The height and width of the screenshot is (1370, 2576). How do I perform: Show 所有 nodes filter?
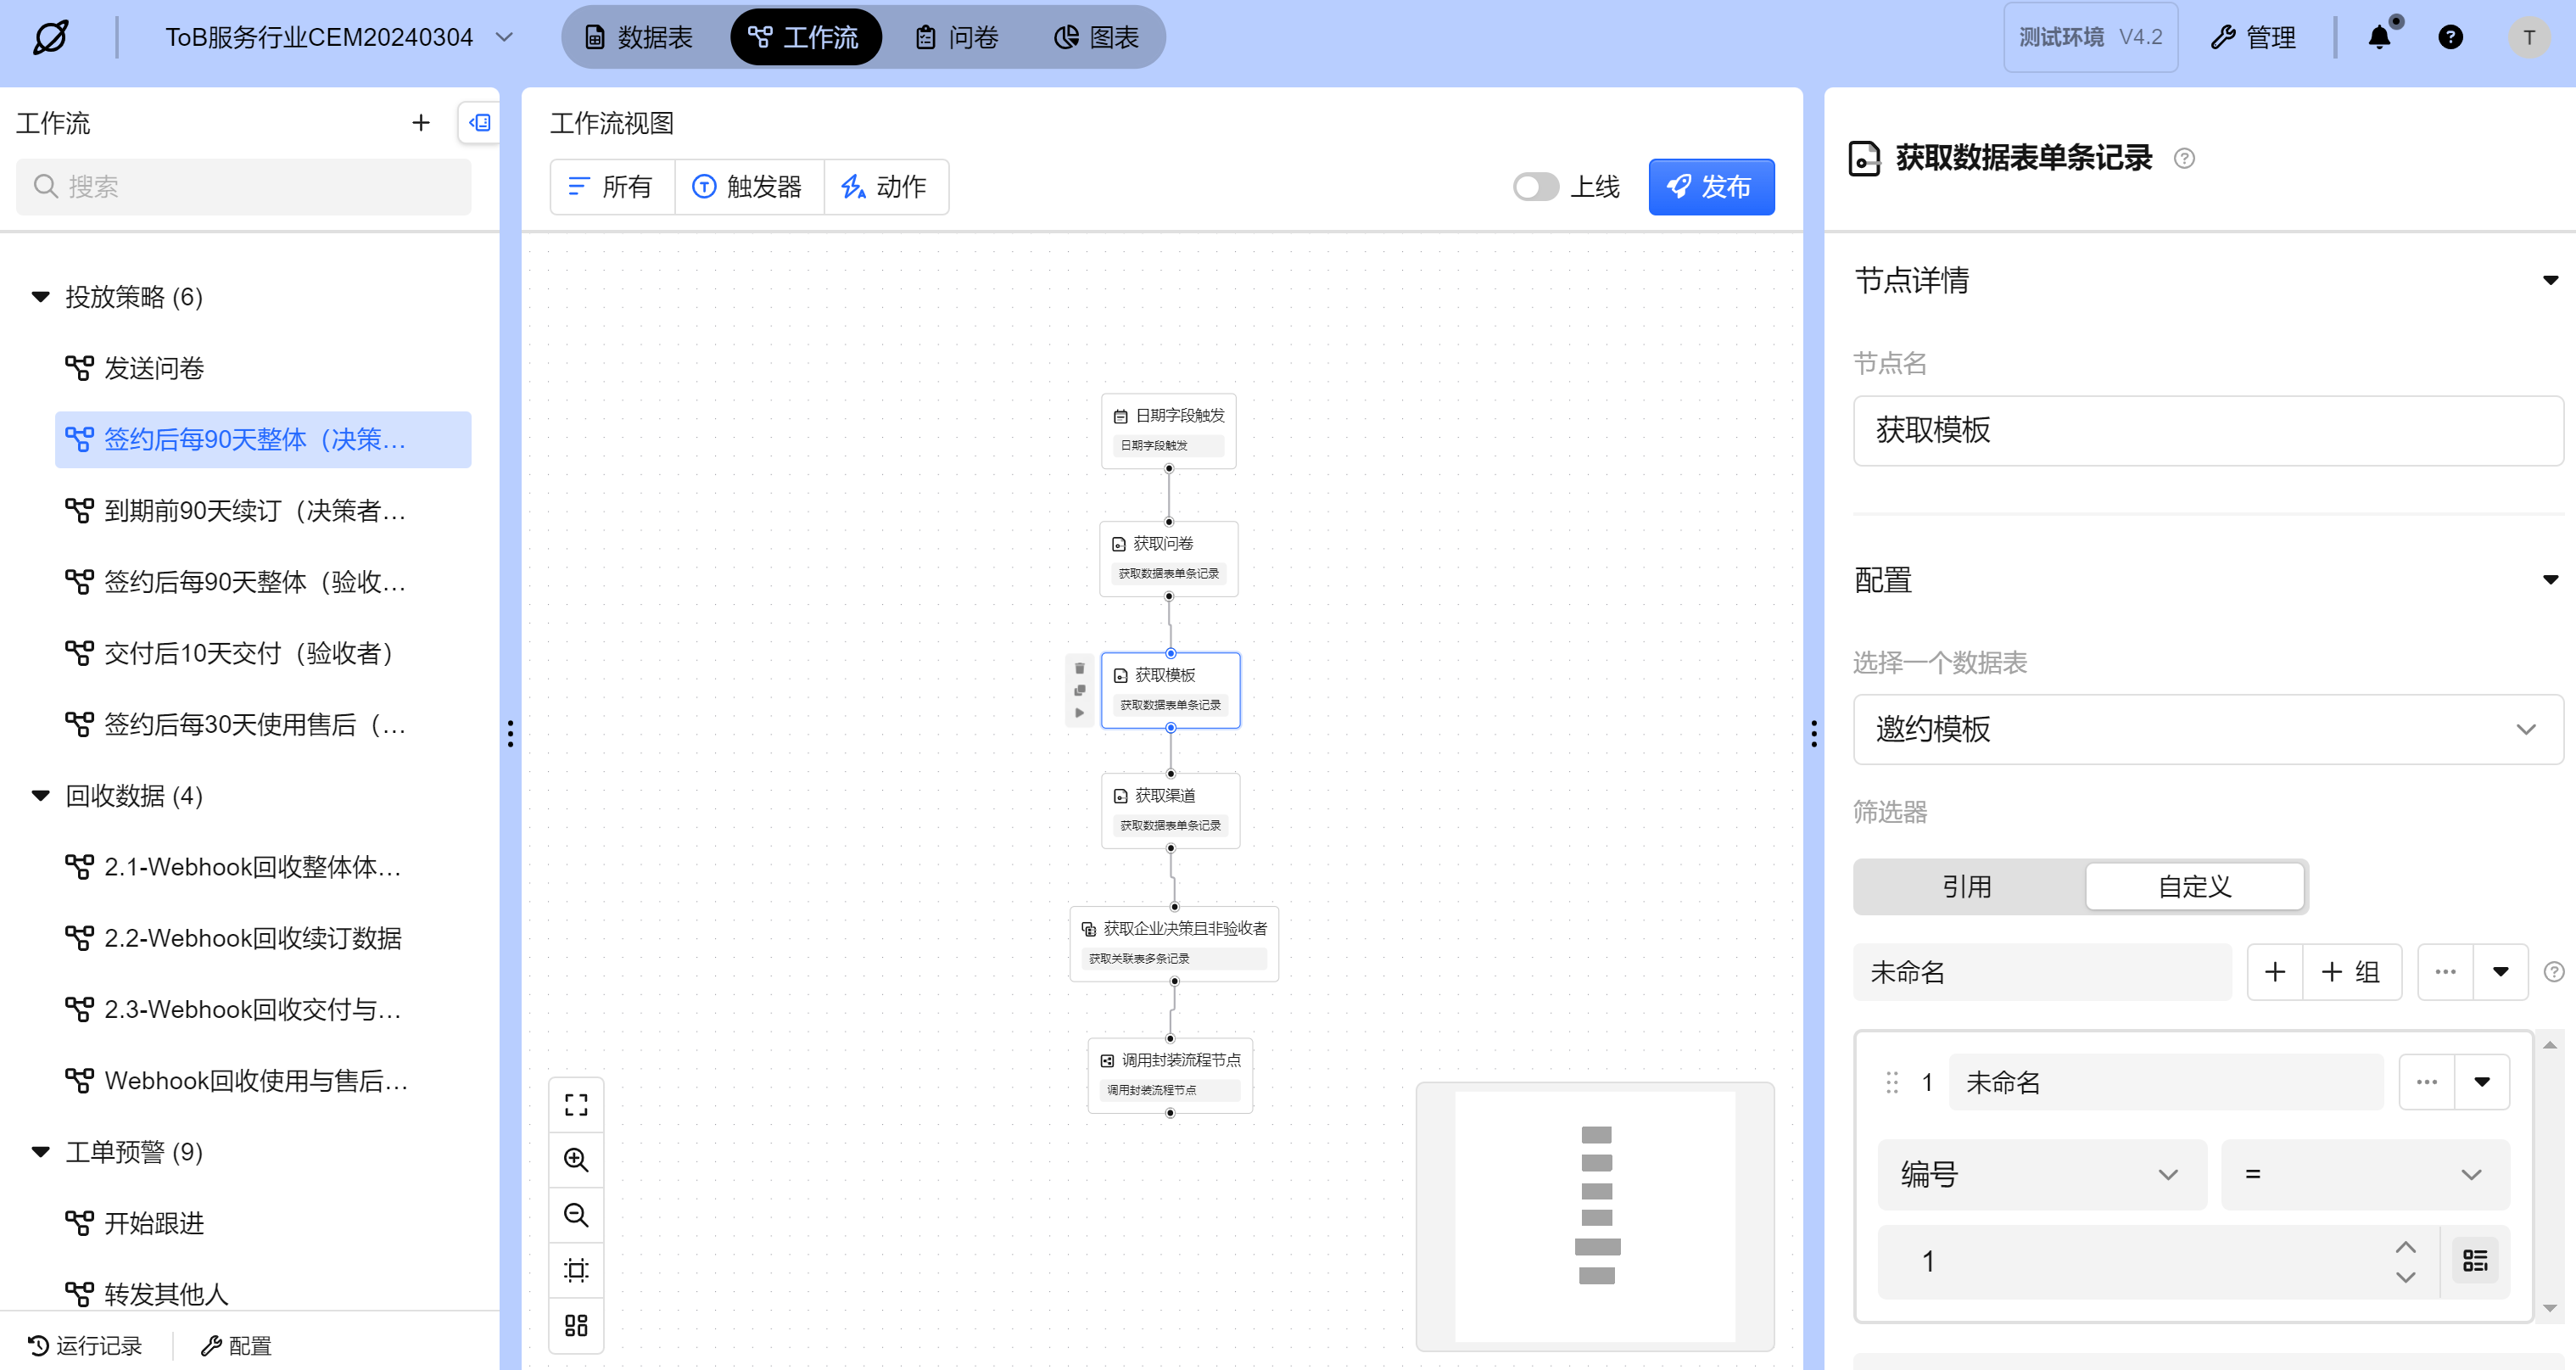(612, 187)
